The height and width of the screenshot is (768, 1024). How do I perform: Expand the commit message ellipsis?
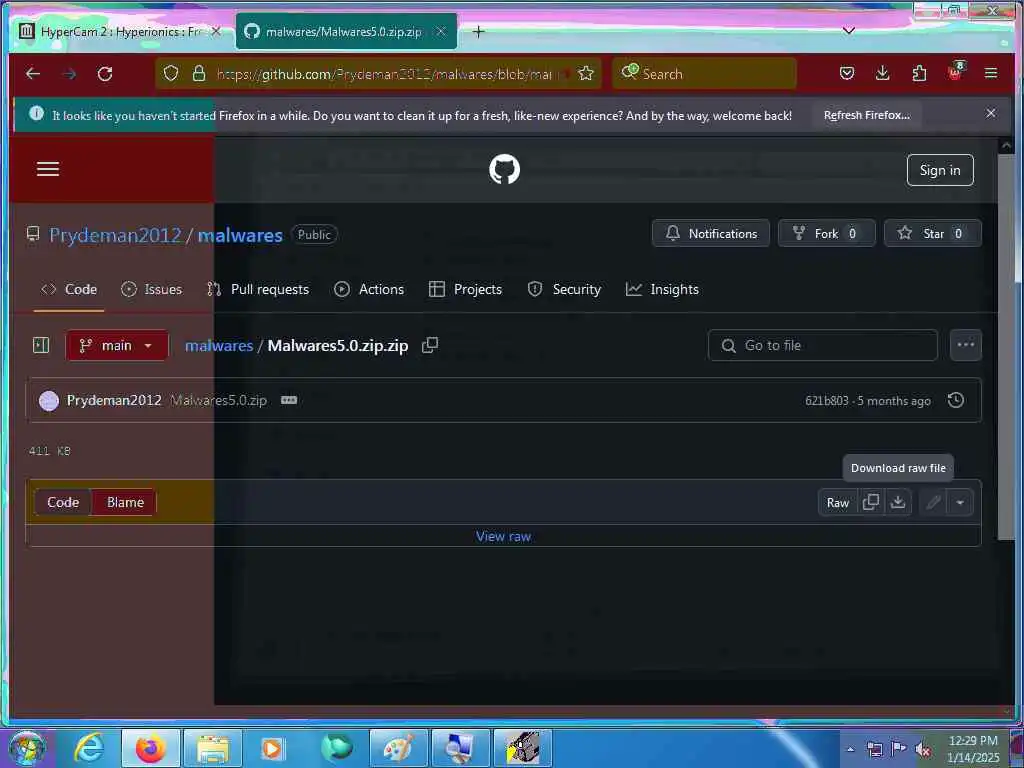coord(289,400)
